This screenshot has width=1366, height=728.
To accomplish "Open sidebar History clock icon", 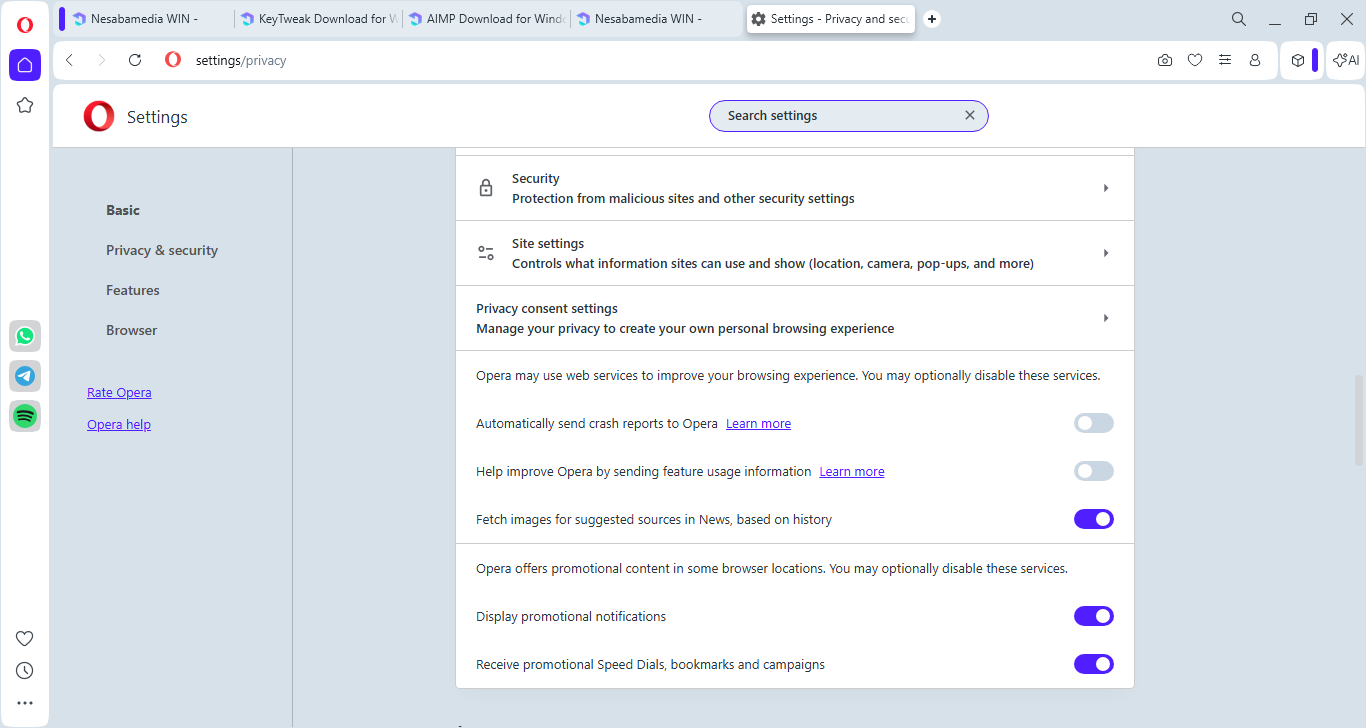I will pos(25,670).
